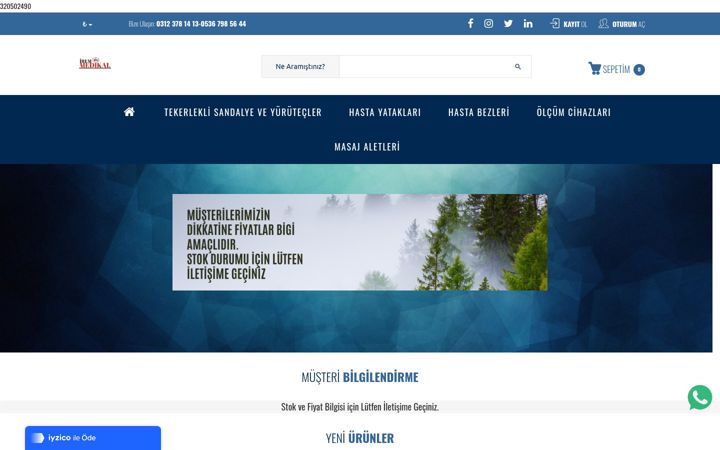Open the Twitter profile icon
This screenshot has width=720, height=450.
point(508,23)
